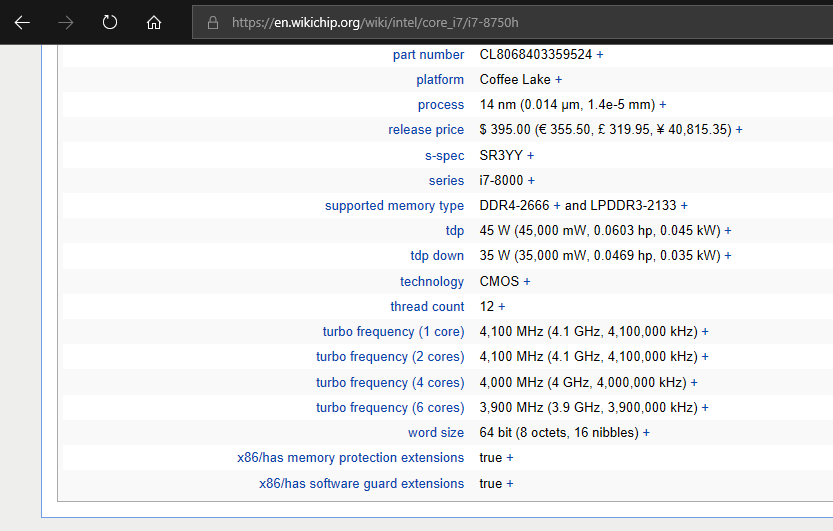Click the 'release price' property link
The image size is (833, 531).
426,130
